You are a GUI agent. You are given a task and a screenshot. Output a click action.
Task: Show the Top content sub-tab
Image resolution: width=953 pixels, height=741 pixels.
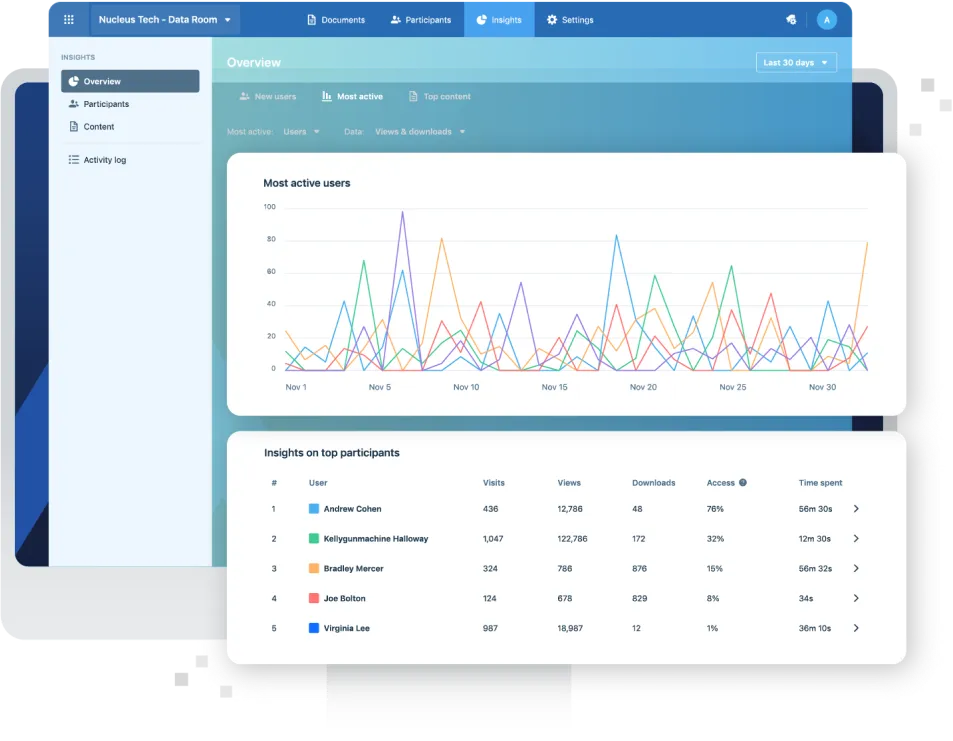tap(439, 96)
